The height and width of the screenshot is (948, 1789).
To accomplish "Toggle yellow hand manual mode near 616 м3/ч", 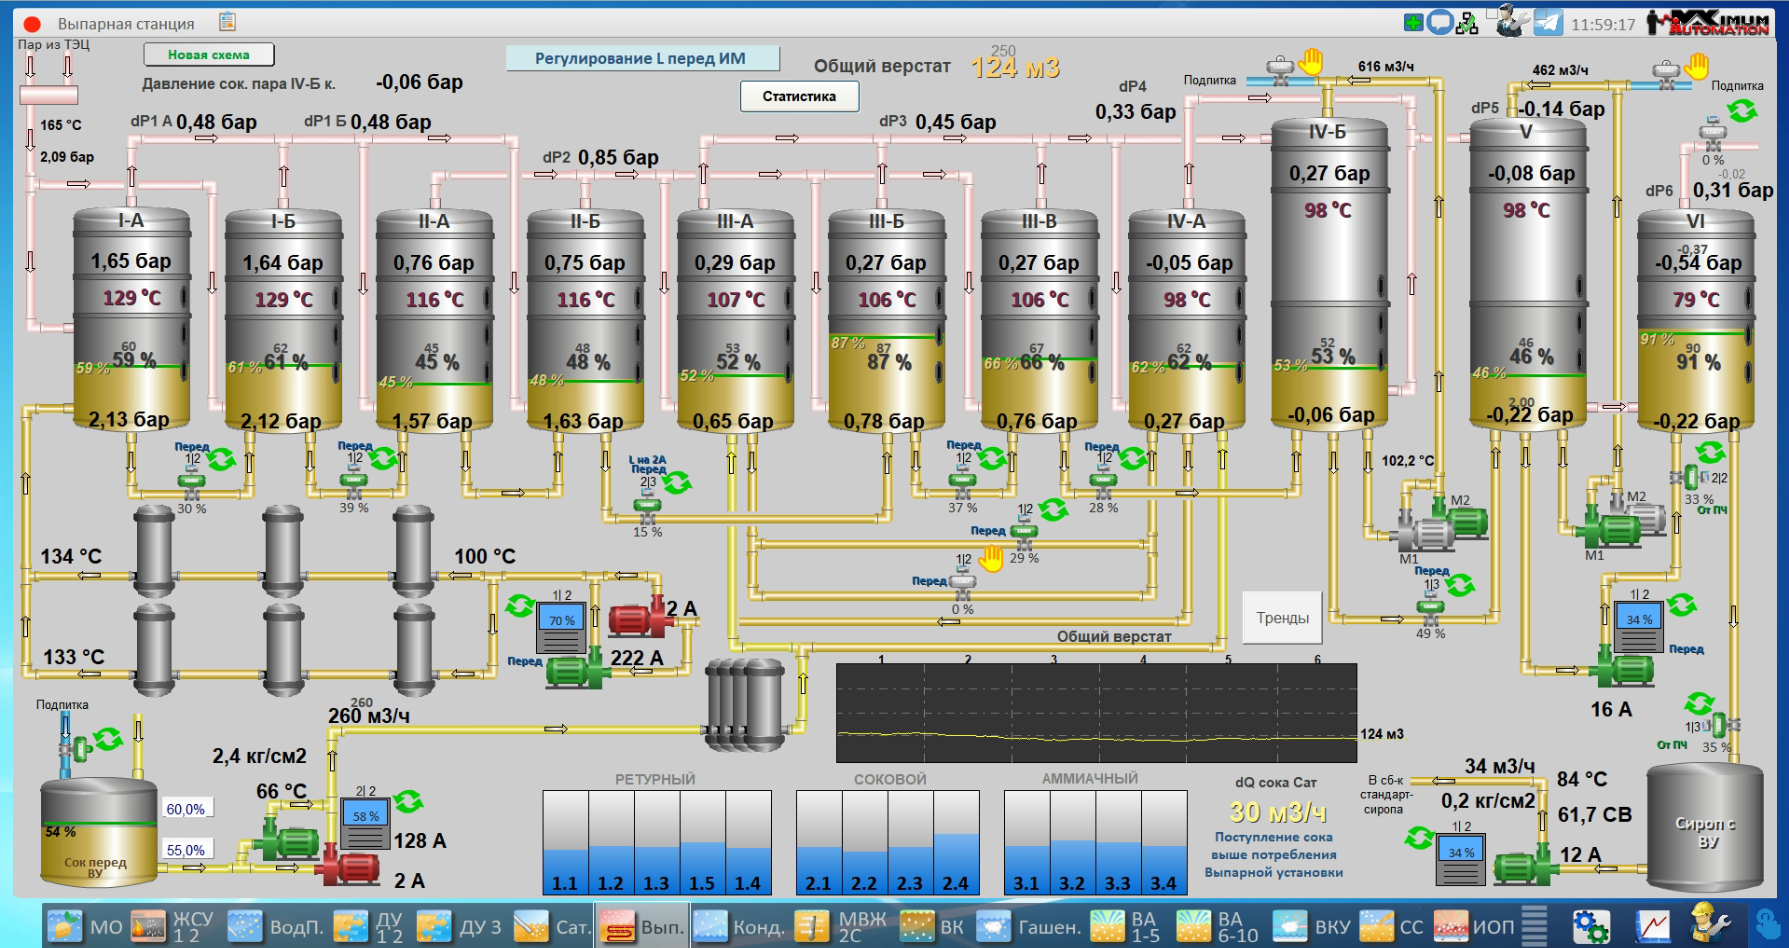I will 1310,62.
